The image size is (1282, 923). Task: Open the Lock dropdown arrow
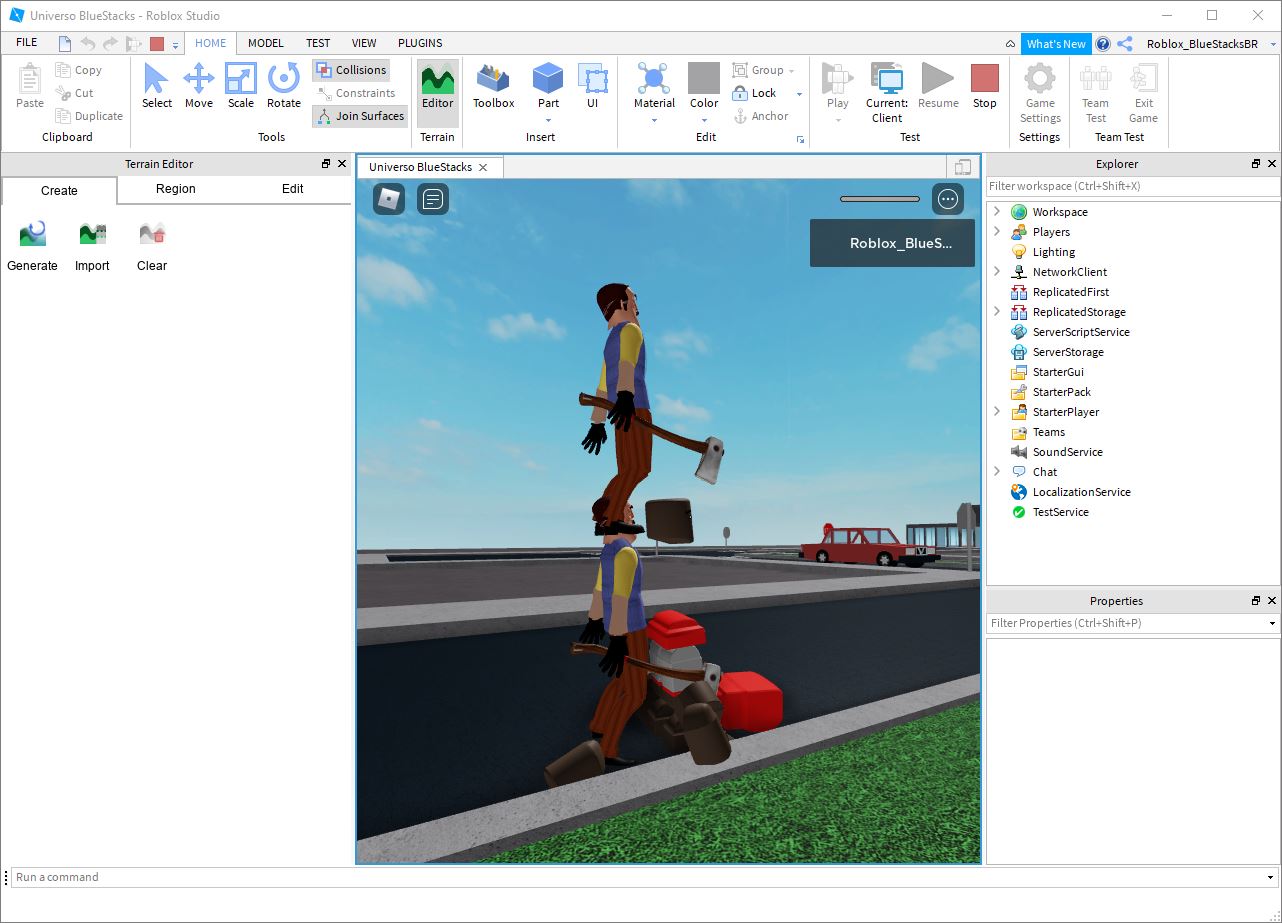click(799, 94)
